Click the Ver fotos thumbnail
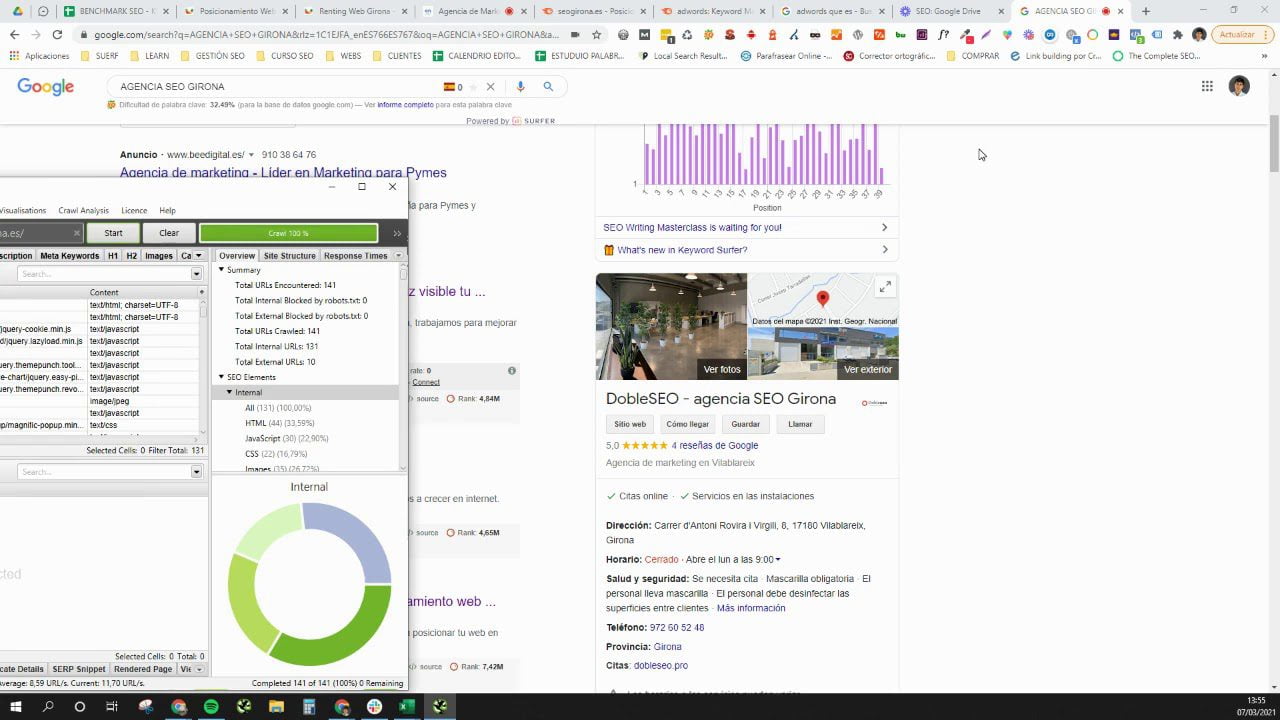 pyautogui.click(x=671, y=326)
